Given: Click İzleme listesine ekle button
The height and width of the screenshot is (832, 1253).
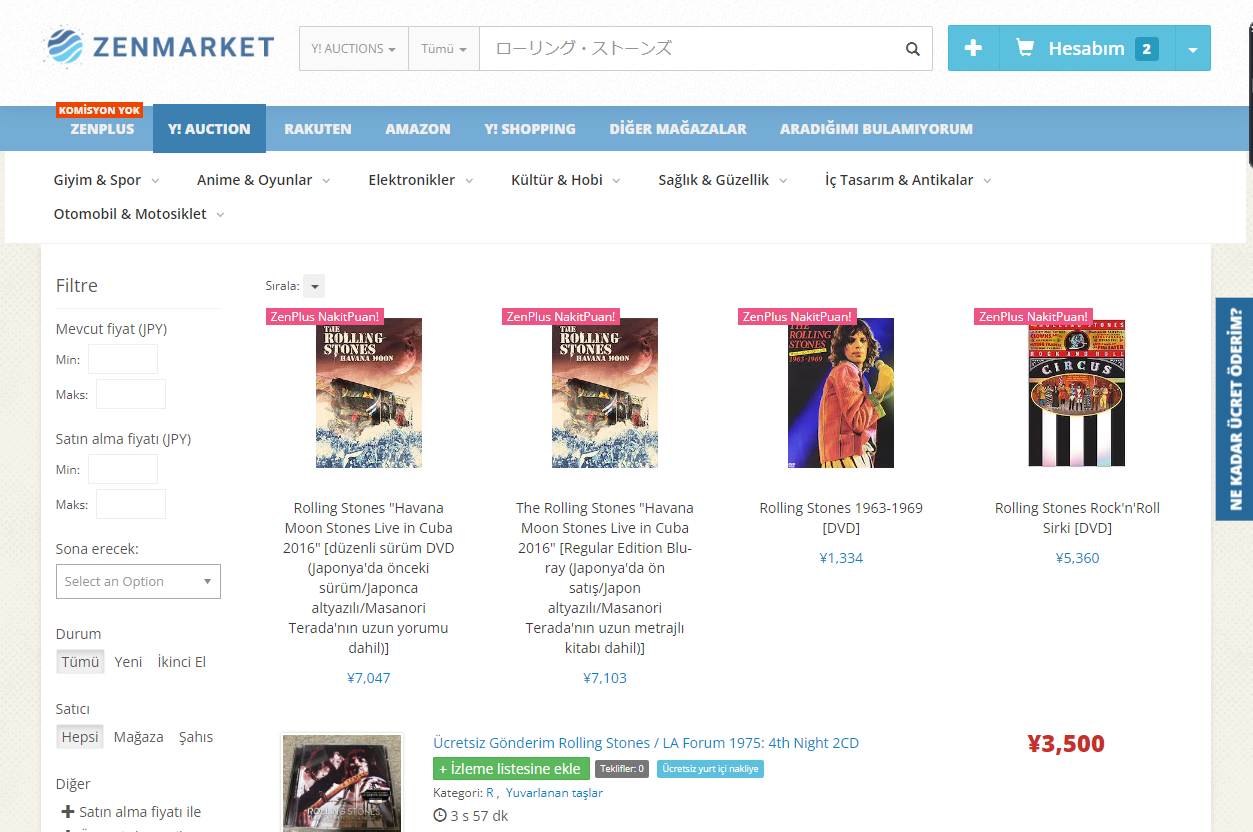Looking at the screenshot, I should pos(511,769).
